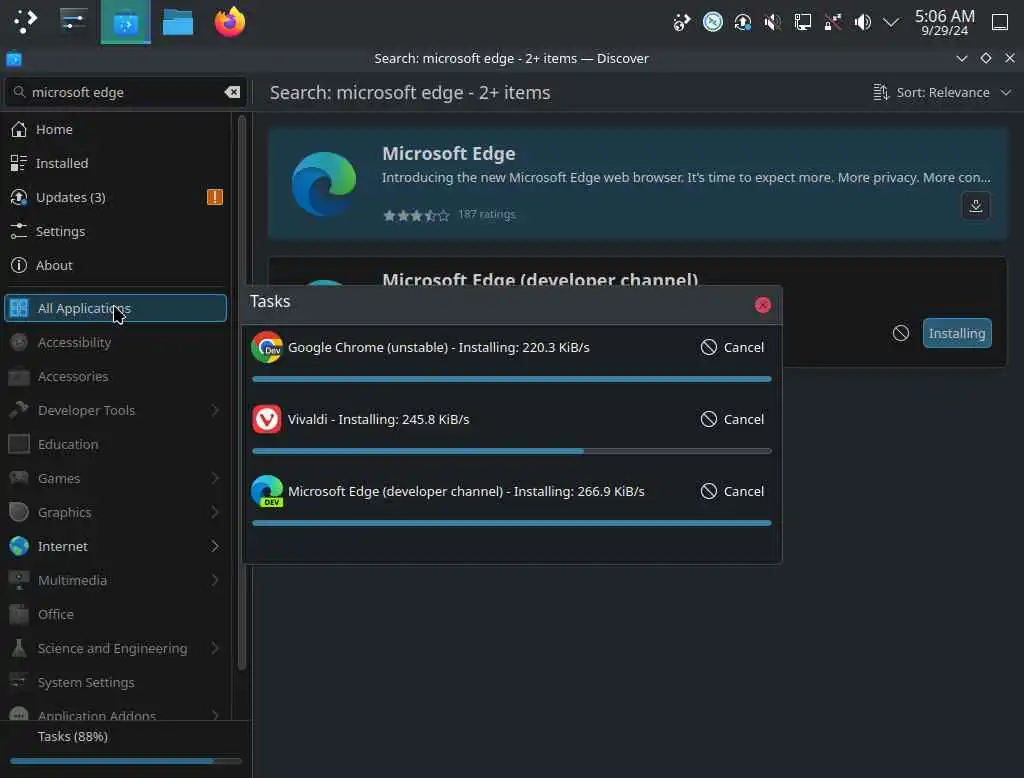This screenshot has height=778, width=1024.
Task: Cancel Microsoft Edge developer channel task
Action: pyautogui.click(x=732, y=491)
